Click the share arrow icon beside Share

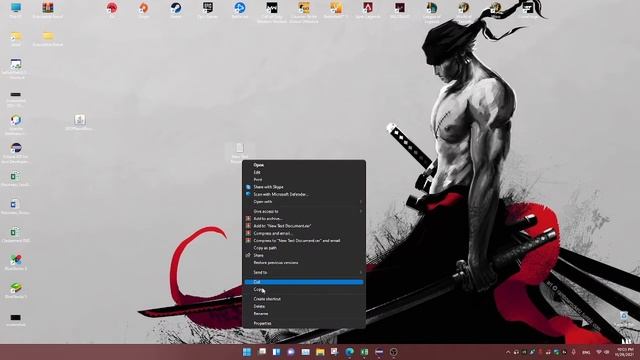(248, 255)
